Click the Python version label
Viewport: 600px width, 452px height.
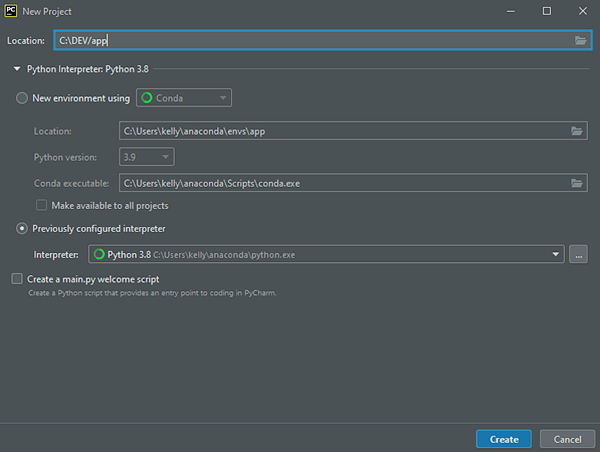(x=65, y=157)
